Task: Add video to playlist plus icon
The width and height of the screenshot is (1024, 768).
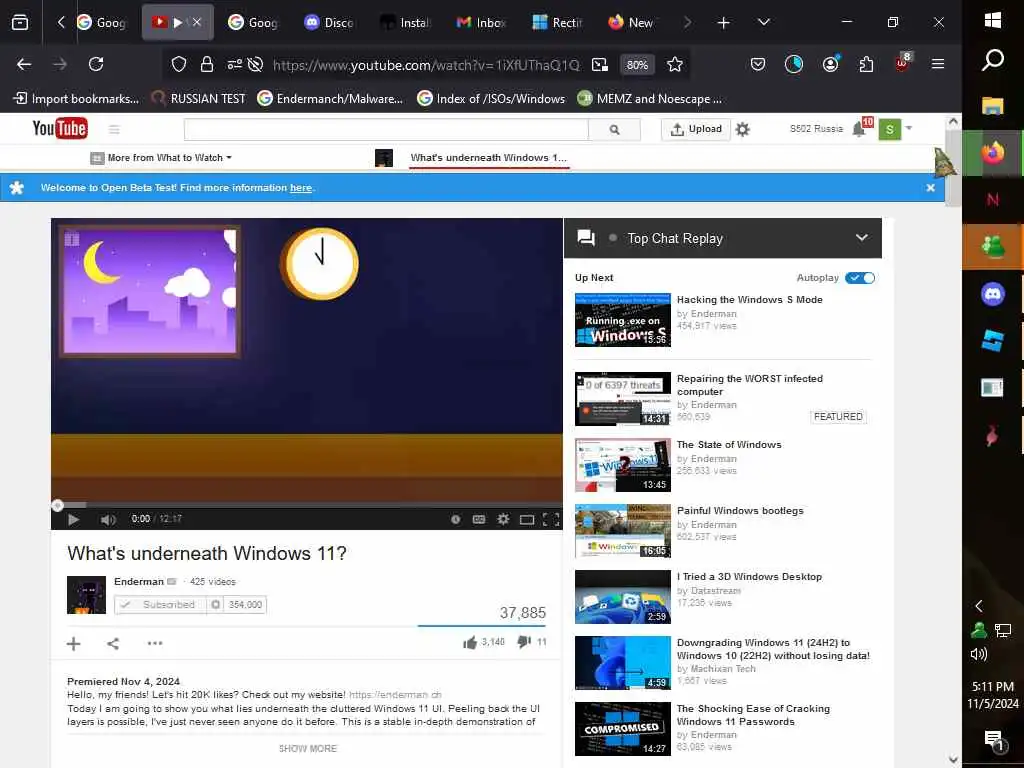Action: click(x=74, y=643)
